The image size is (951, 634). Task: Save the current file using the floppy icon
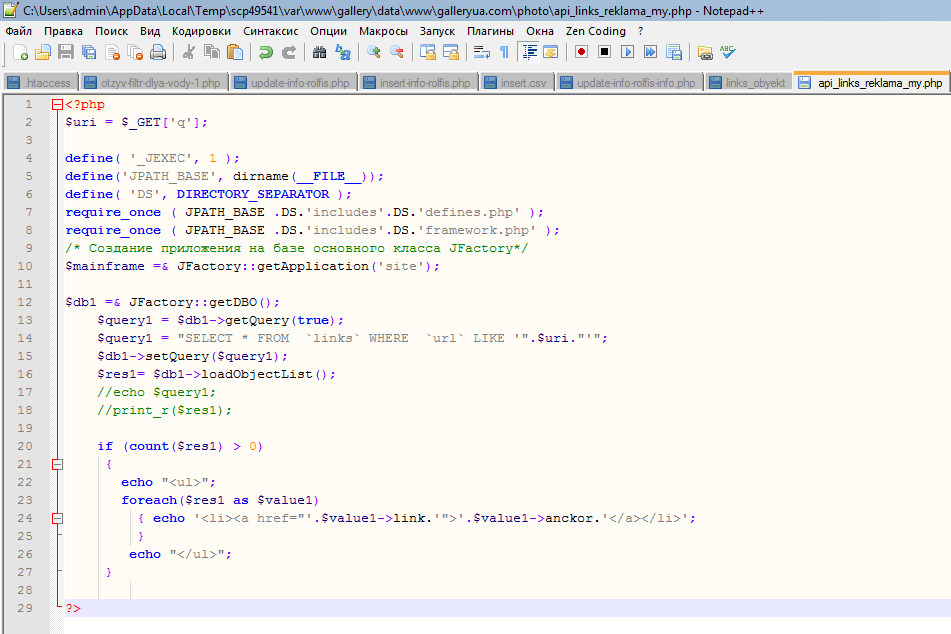click(x=66, y=53)
